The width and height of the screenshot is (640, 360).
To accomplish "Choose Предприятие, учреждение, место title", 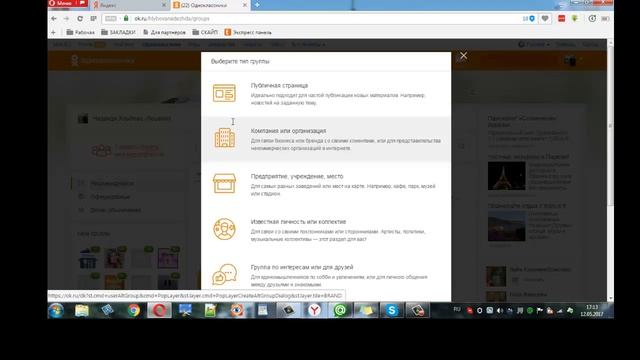I will tap(297, 176).
